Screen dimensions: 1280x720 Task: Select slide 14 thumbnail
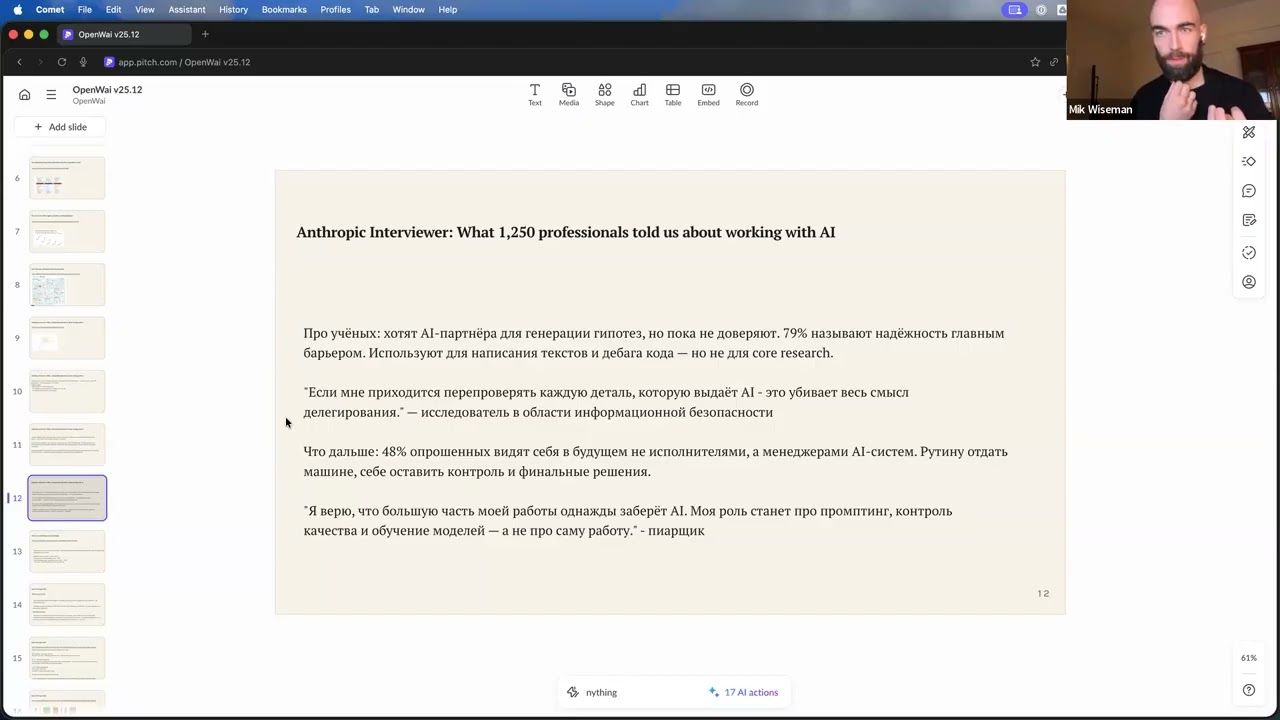point(67,605)
